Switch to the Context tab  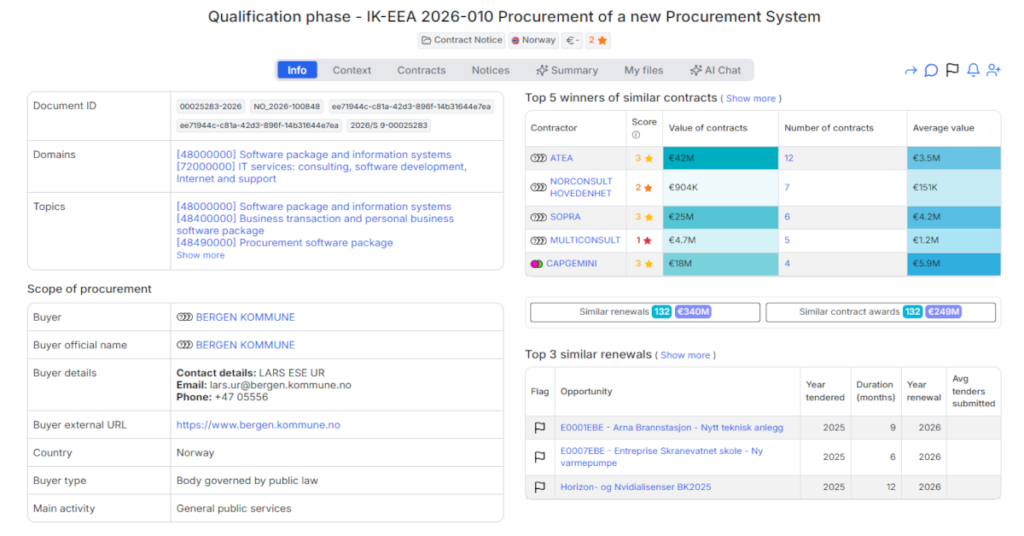pos(351,70)
